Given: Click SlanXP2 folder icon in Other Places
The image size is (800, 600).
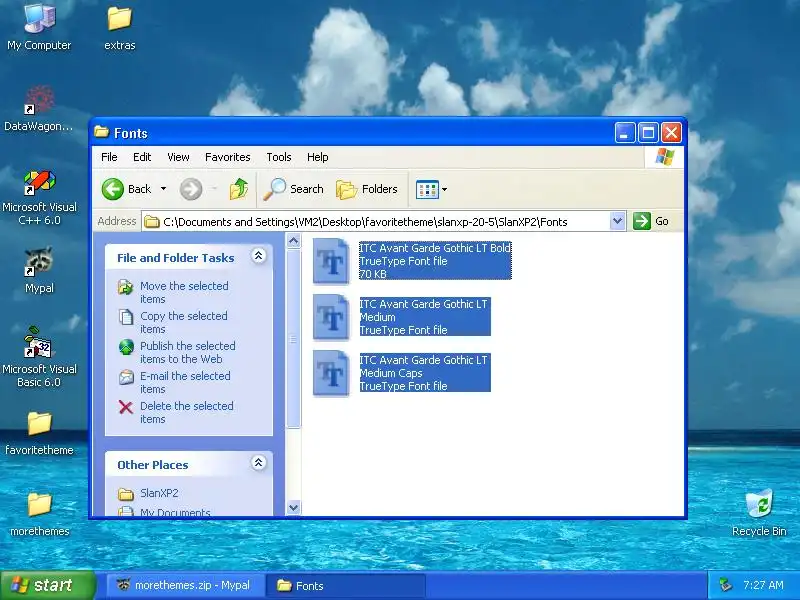Looking at the screenshot, I should (x=126, y=494).
